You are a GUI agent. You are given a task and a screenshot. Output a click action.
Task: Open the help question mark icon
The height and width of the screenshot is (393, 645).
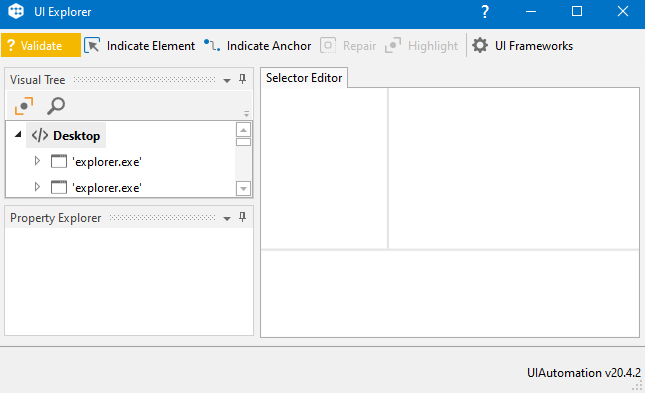485,12
